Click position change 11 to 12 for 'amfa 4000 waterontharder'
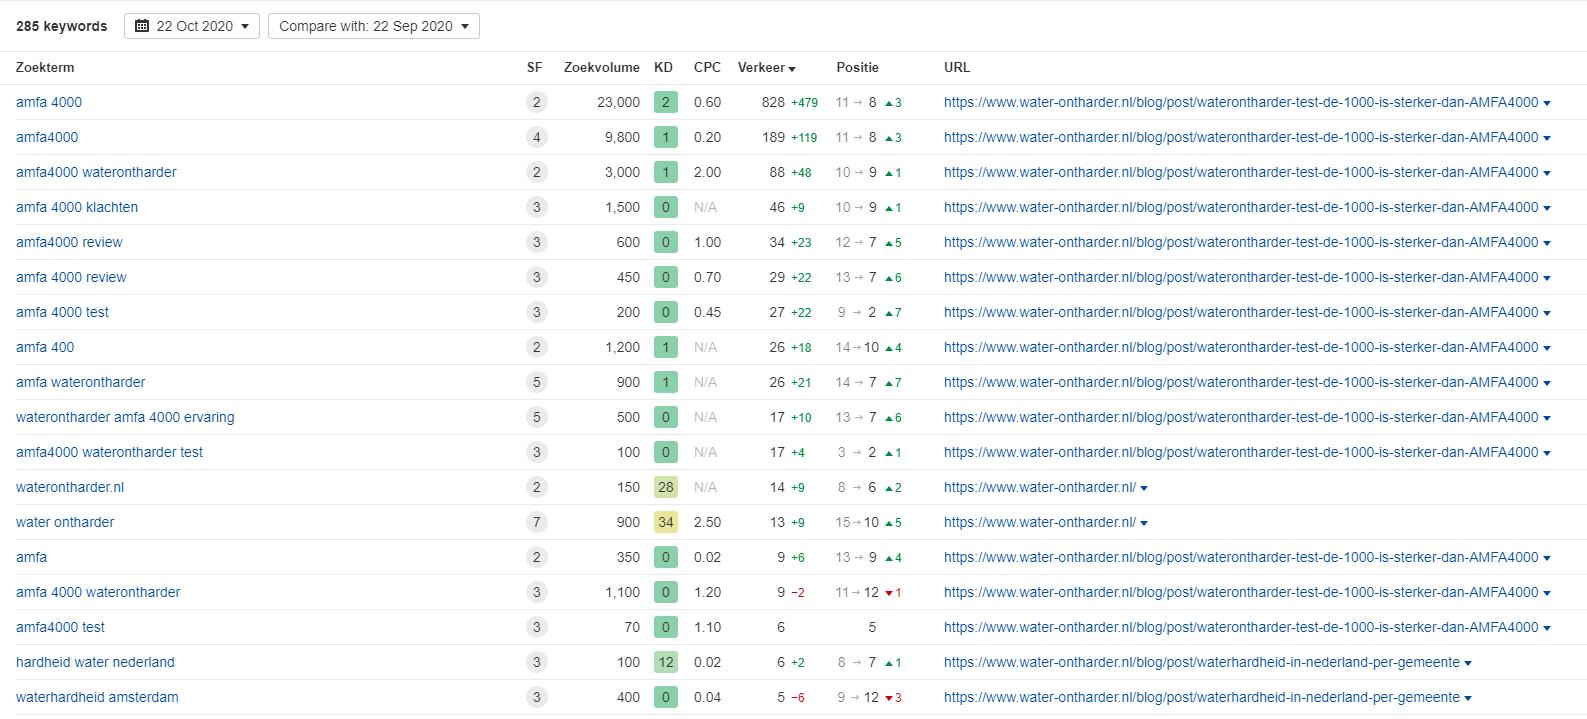This screenshot has height=719, width=1587. 868,592
